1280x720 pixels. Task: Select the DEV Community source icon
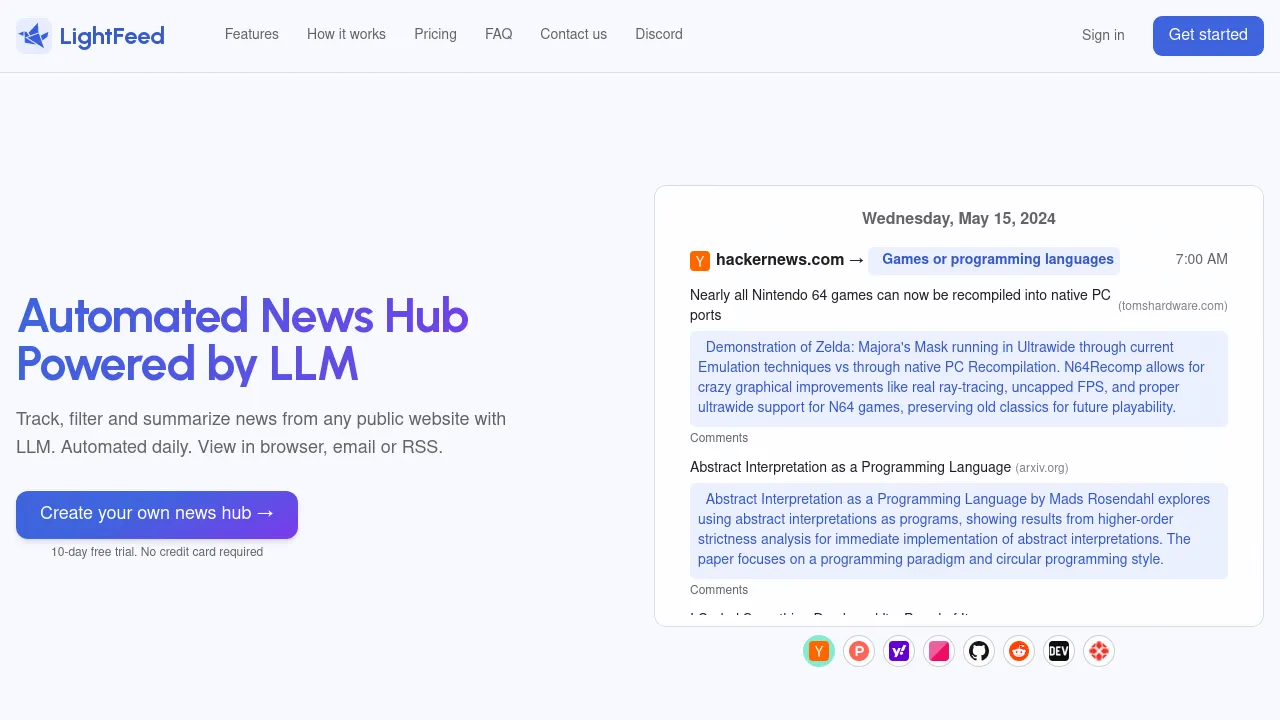[1059, 651]
